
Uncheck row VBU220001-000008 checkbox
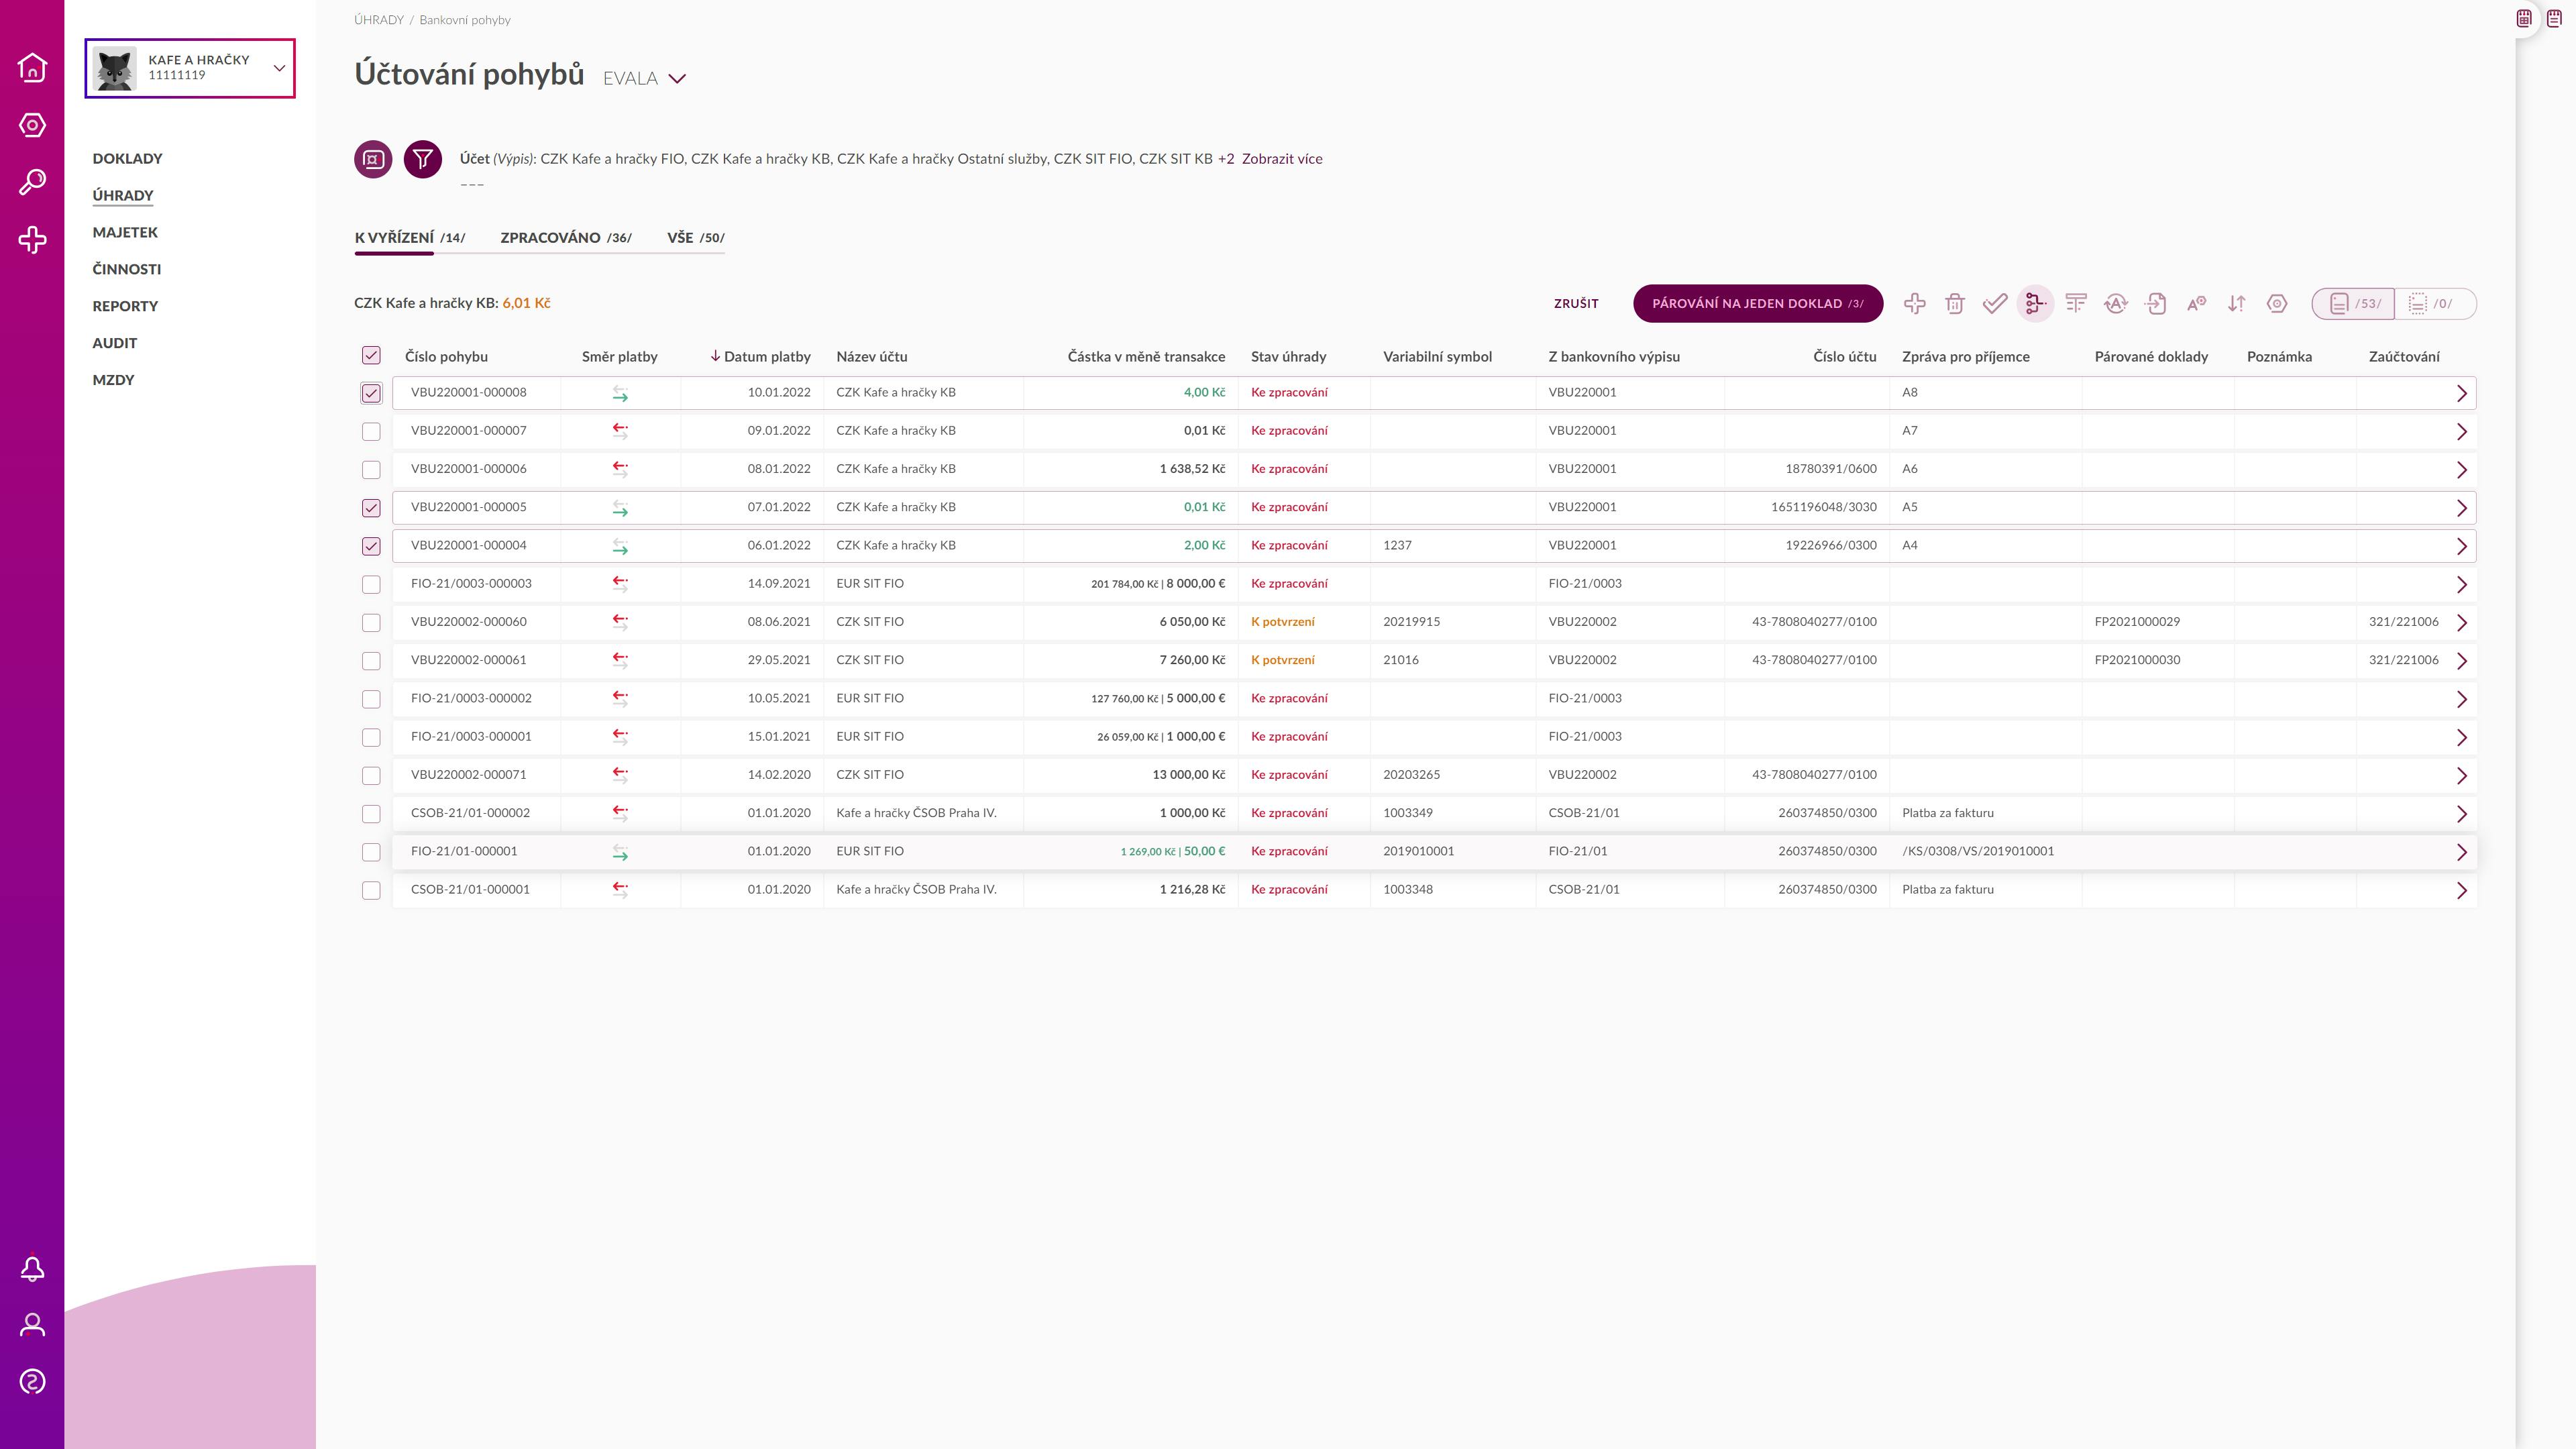pos(371,393)
